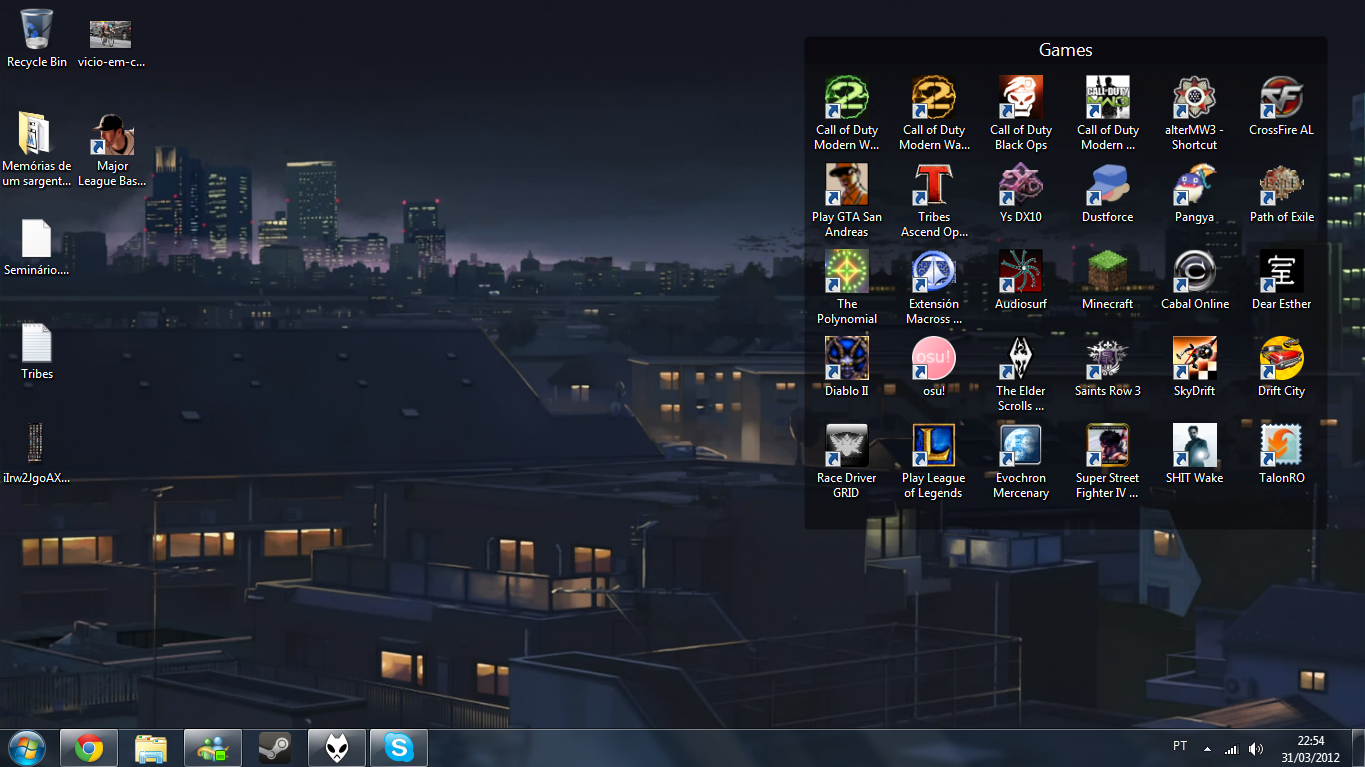
Task: Open foobar2000 alien icon in taskbar
Action: click(x=336, y=748)
